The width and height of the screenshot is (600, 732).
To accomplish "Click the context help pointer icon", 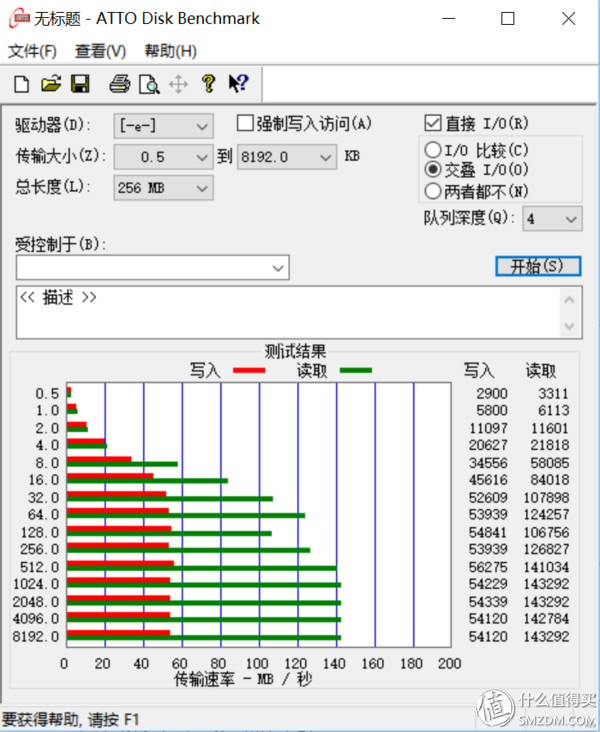I will pyautogui.click(x=238, y=84).
